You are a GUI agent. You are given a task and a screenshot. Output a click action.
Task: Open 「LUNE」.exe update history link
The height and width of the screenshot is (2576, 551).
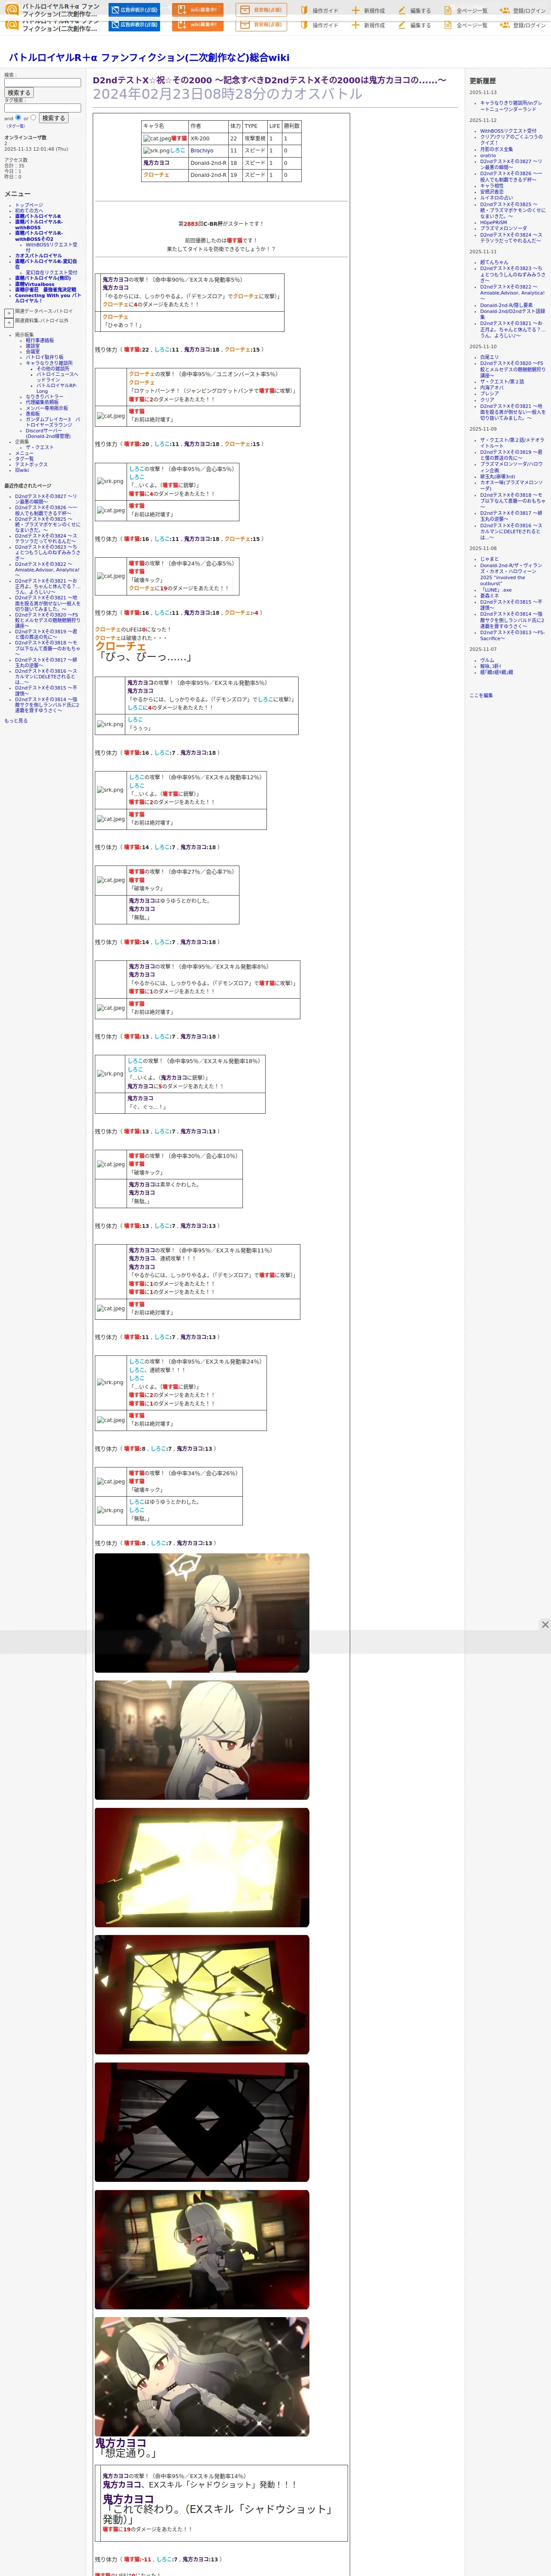(x=495, y=590)
